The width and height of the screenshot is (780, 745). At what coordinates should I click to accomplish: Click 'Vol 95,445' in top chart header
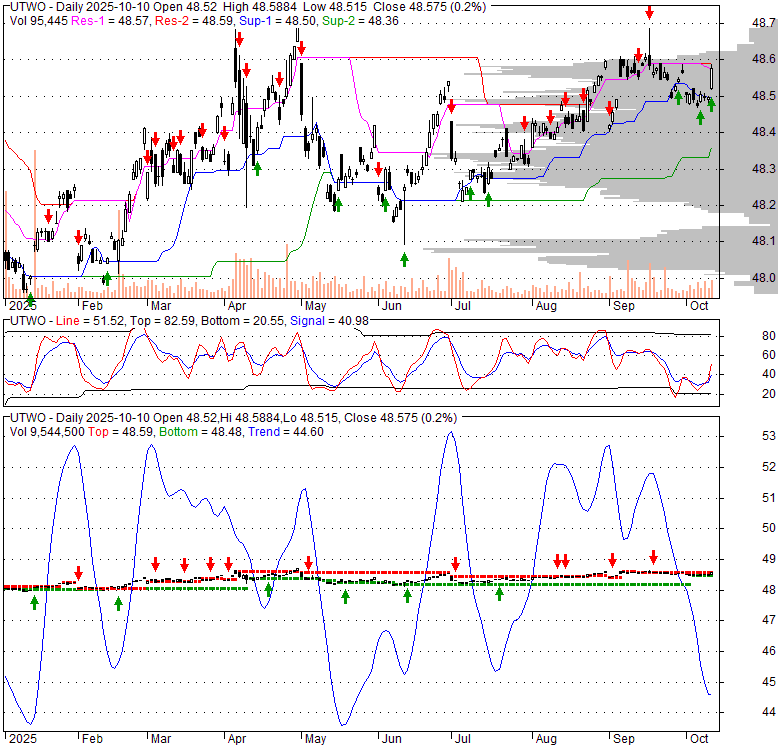(x=39, y=21)
